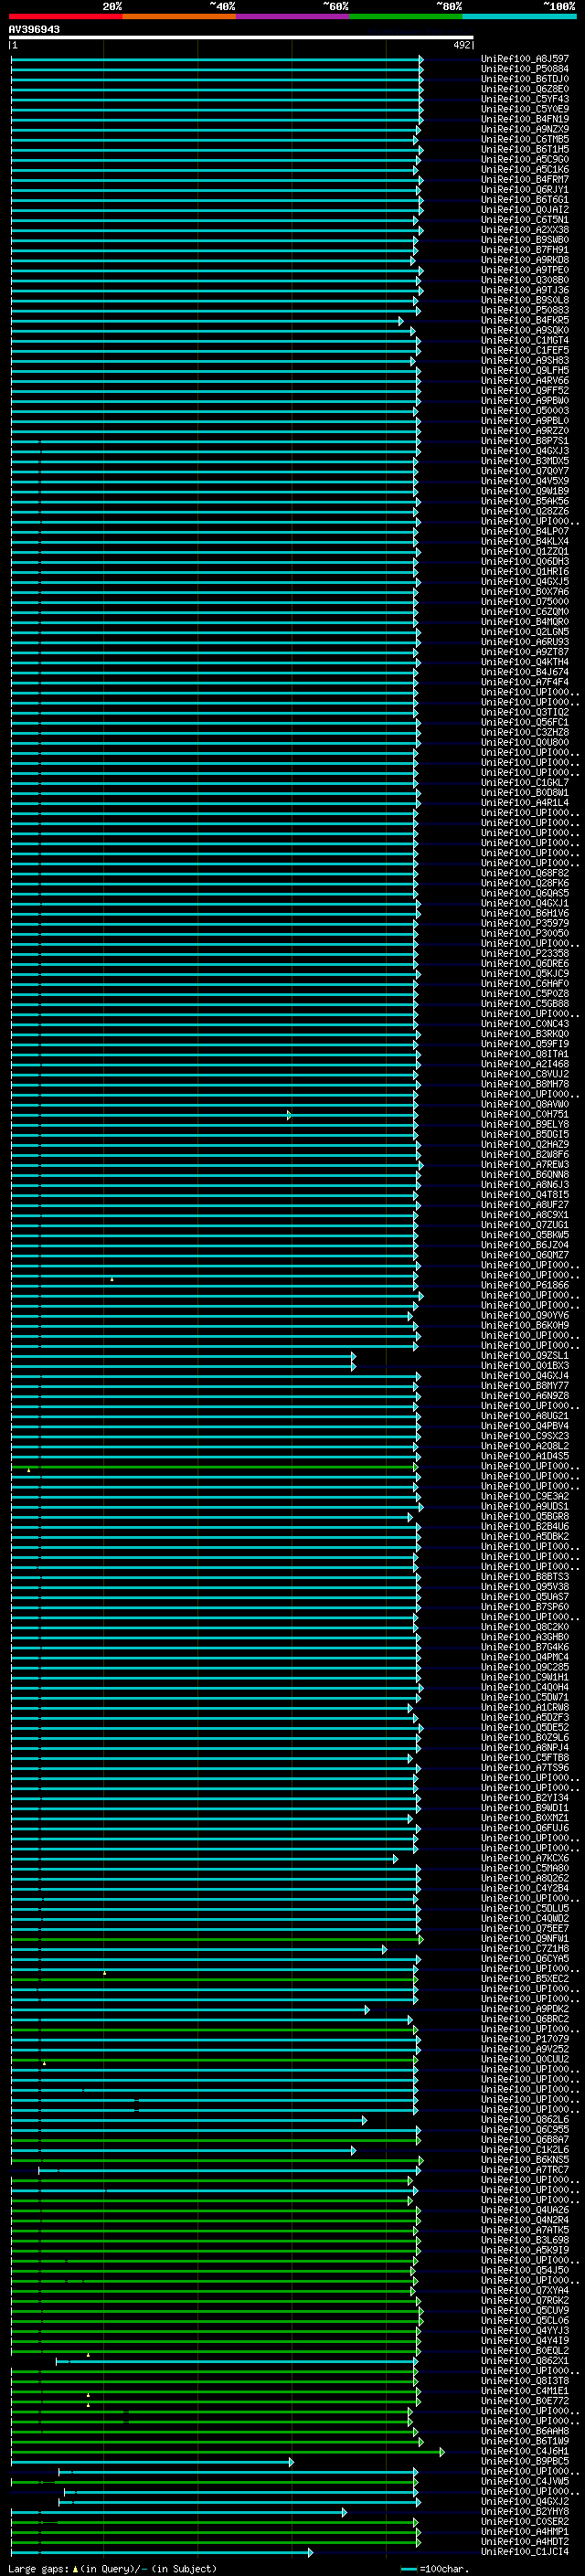
Task: Select the AV396943 query name label
Action: [x=34, y=30]
